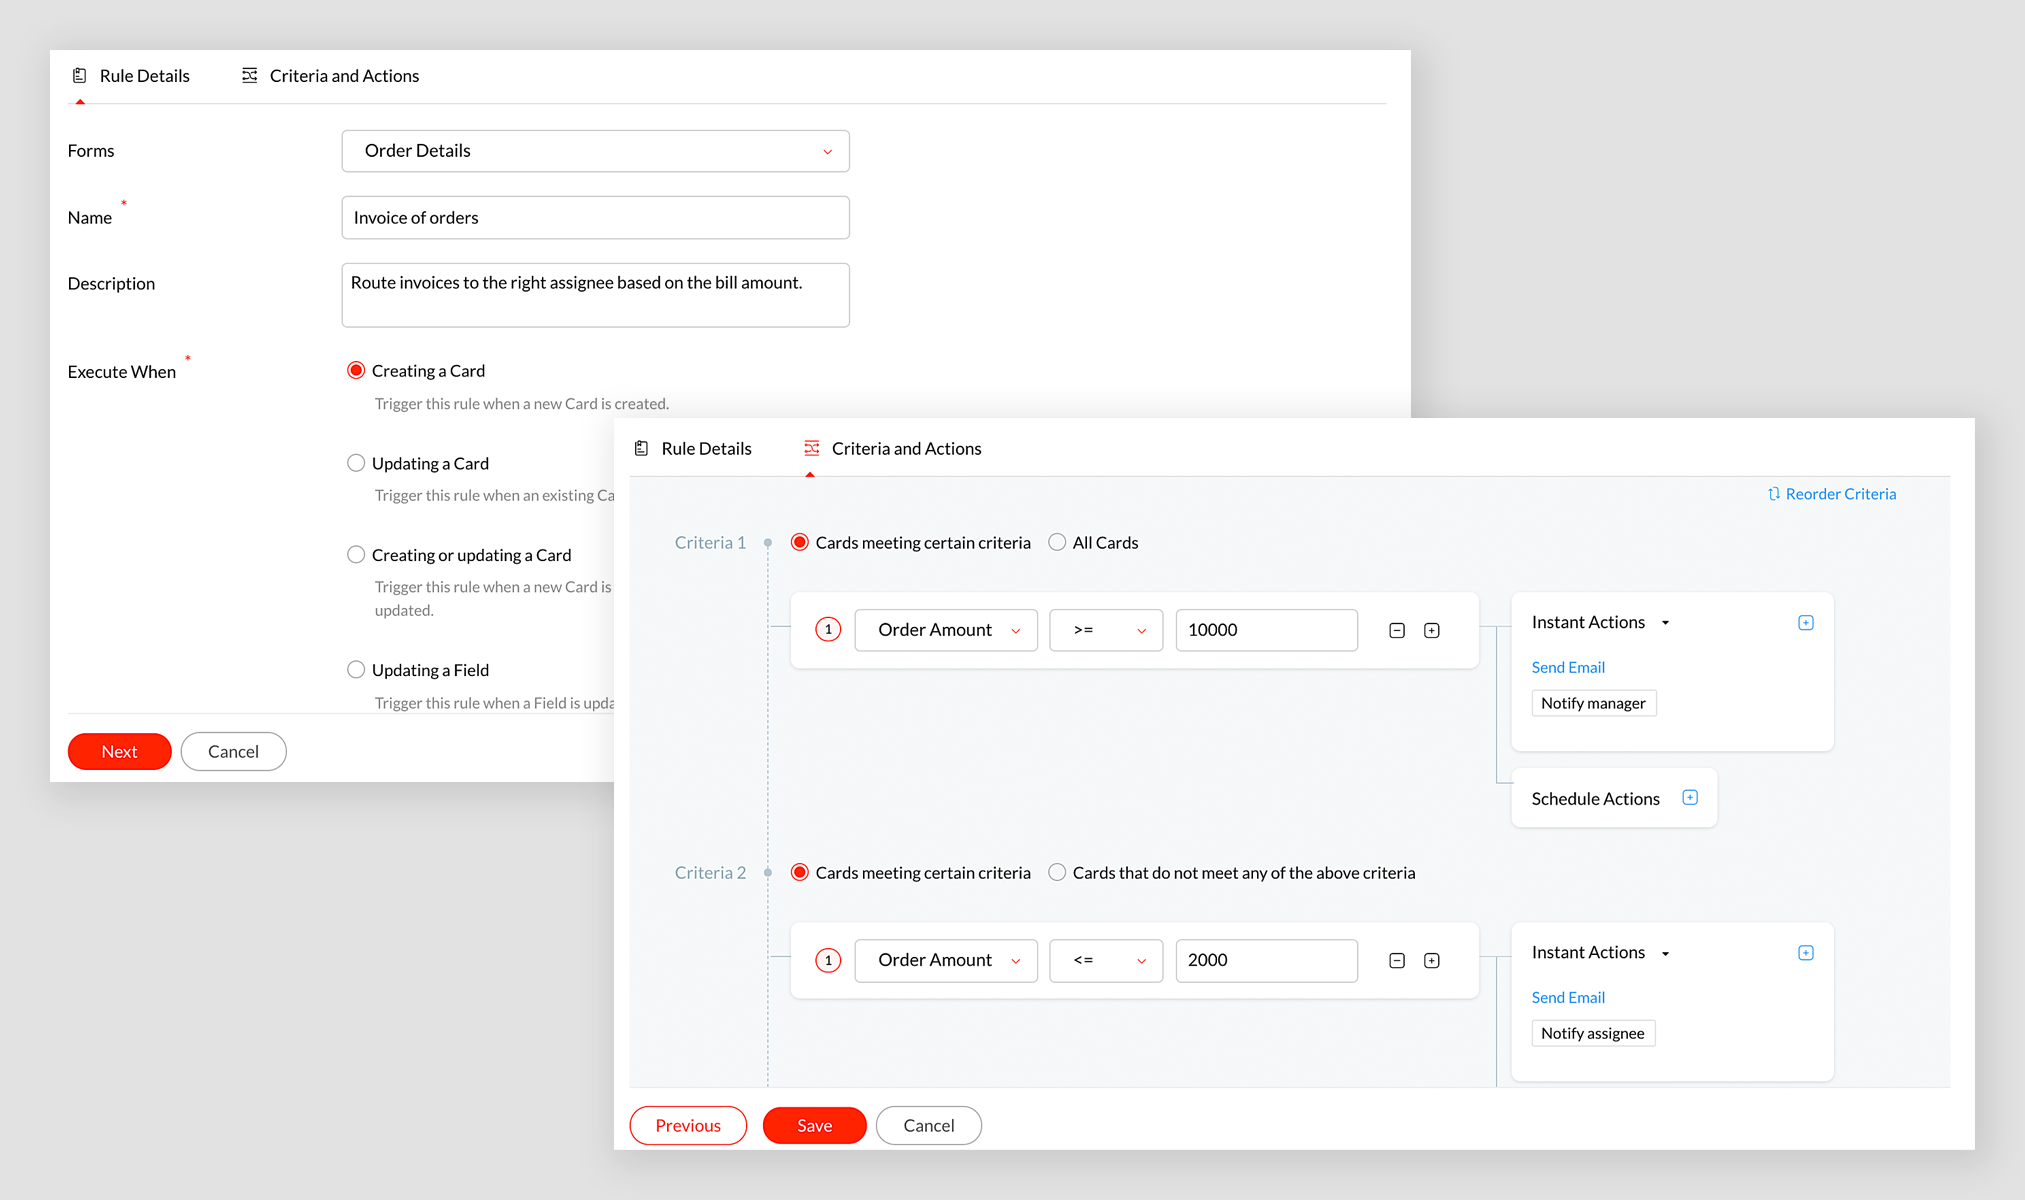2025x1200 pixels.
Task: Select Cards that do not meet above criteria
Action: (1057, 872)
